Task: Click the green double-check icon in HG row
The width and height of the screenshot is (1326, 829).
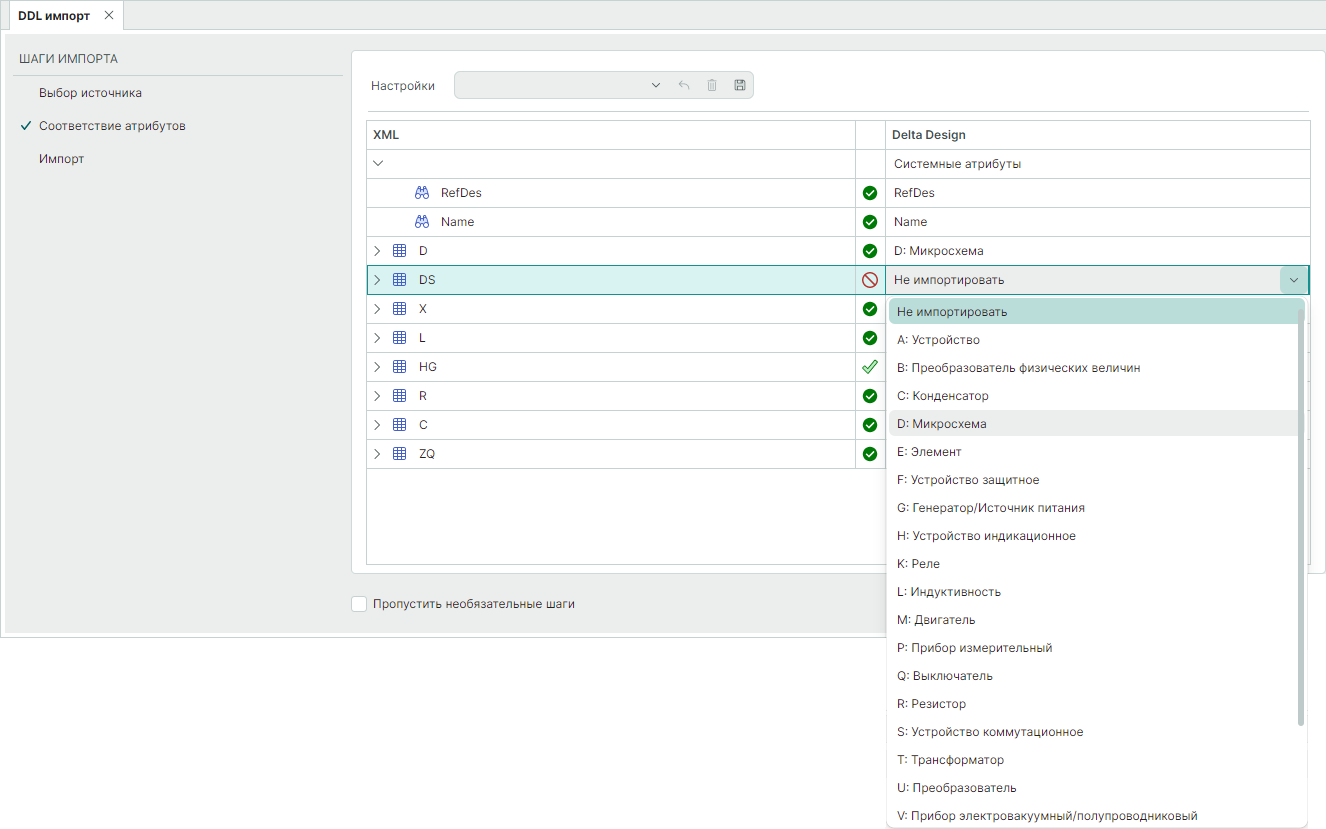Action: (x=870, y=367)
